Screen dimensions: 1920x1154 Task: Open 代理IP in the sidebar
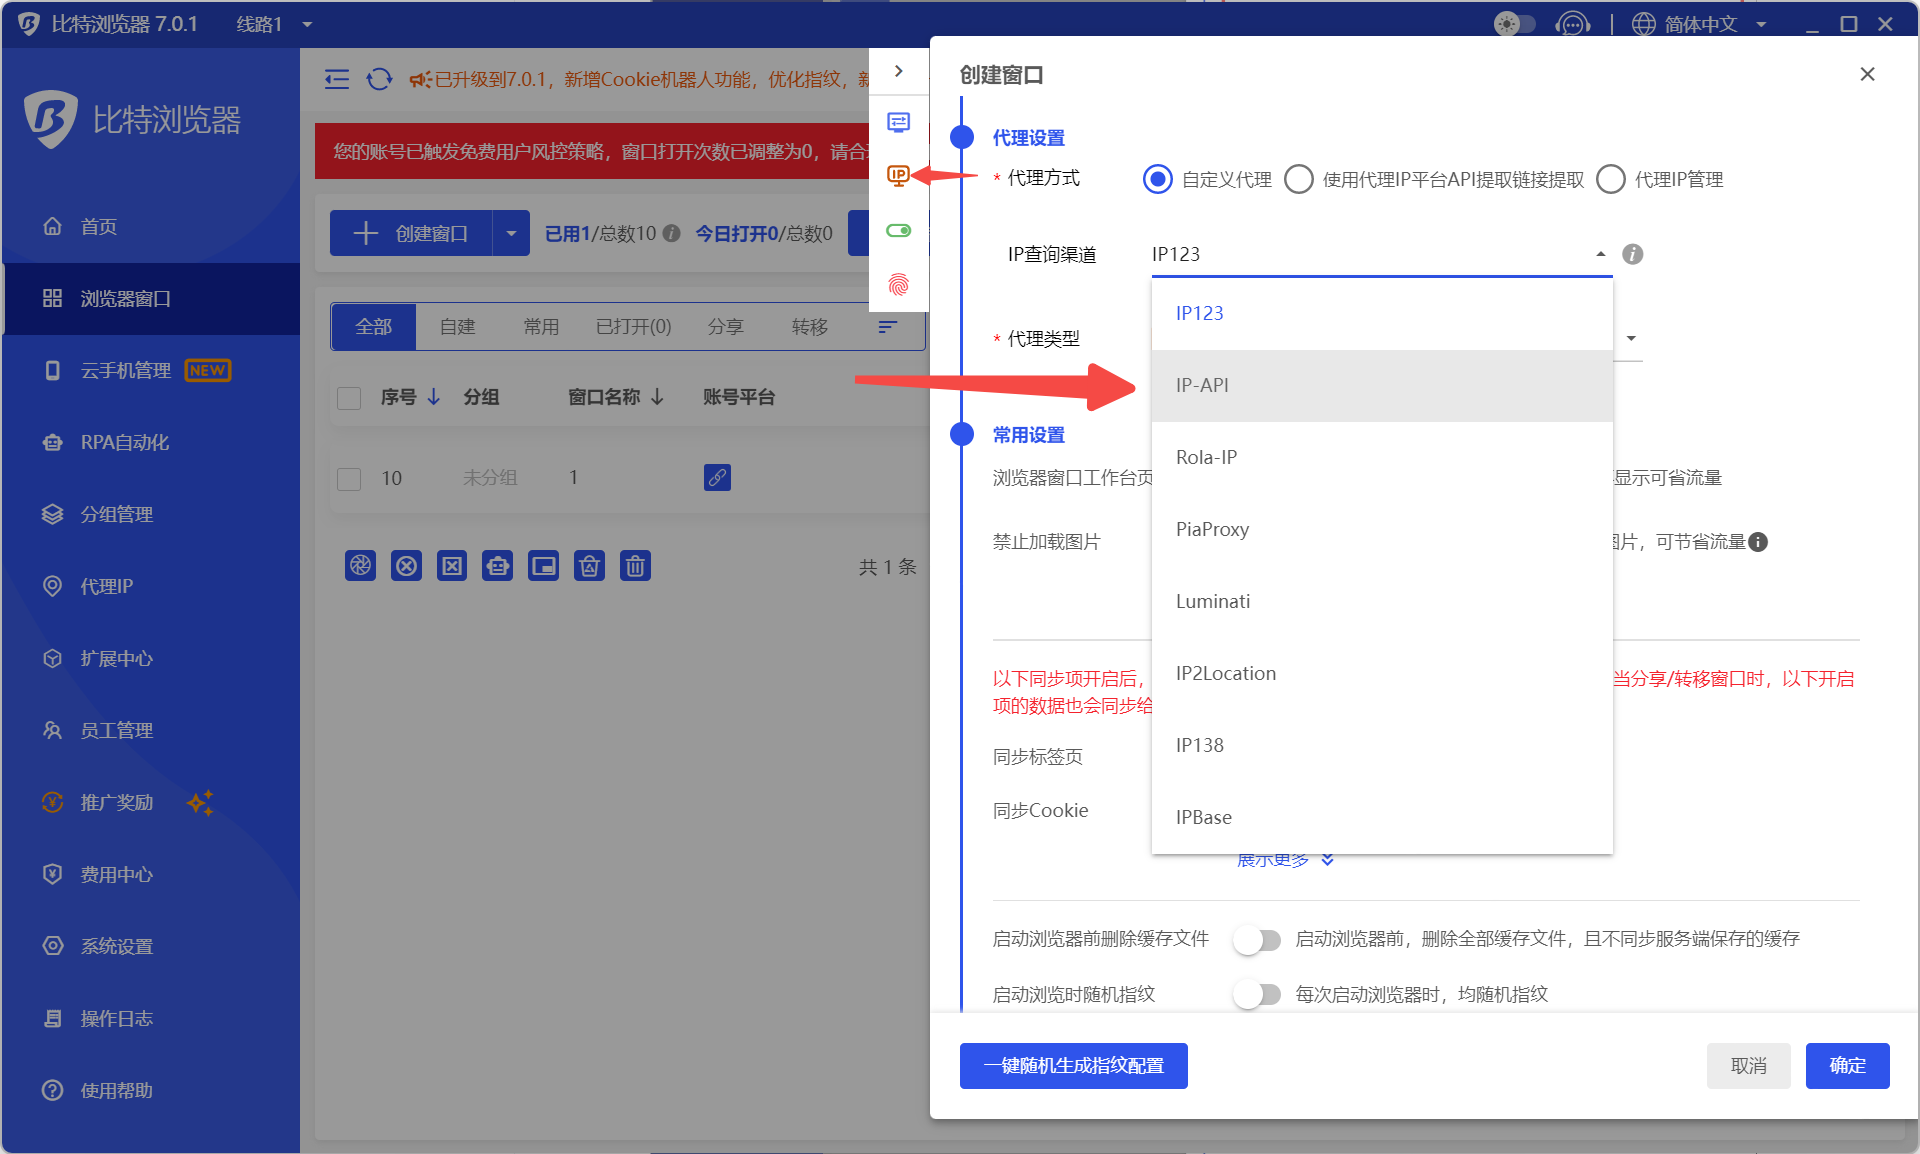(x=106, y=587)
